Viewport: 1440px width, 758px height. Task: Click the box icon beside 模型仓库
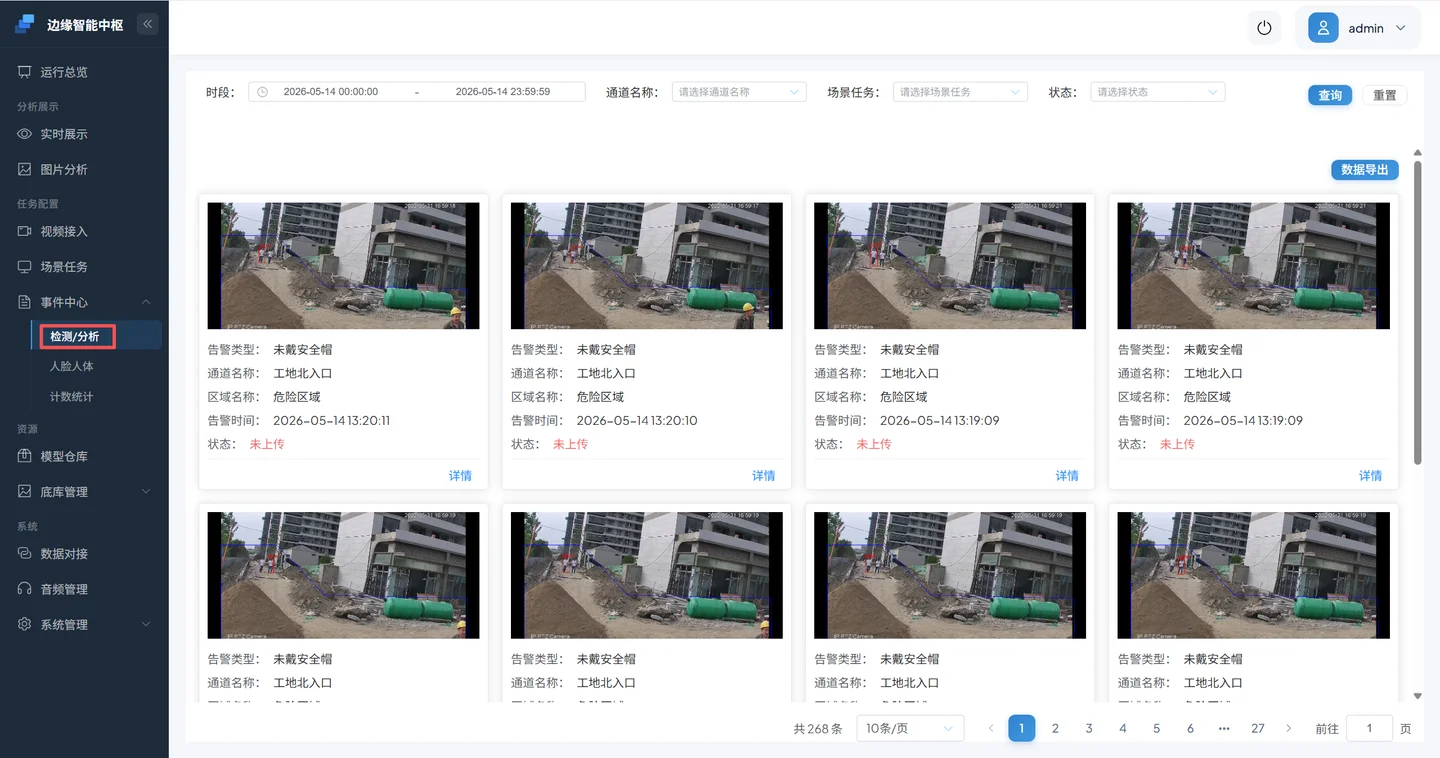pos(25,456)
